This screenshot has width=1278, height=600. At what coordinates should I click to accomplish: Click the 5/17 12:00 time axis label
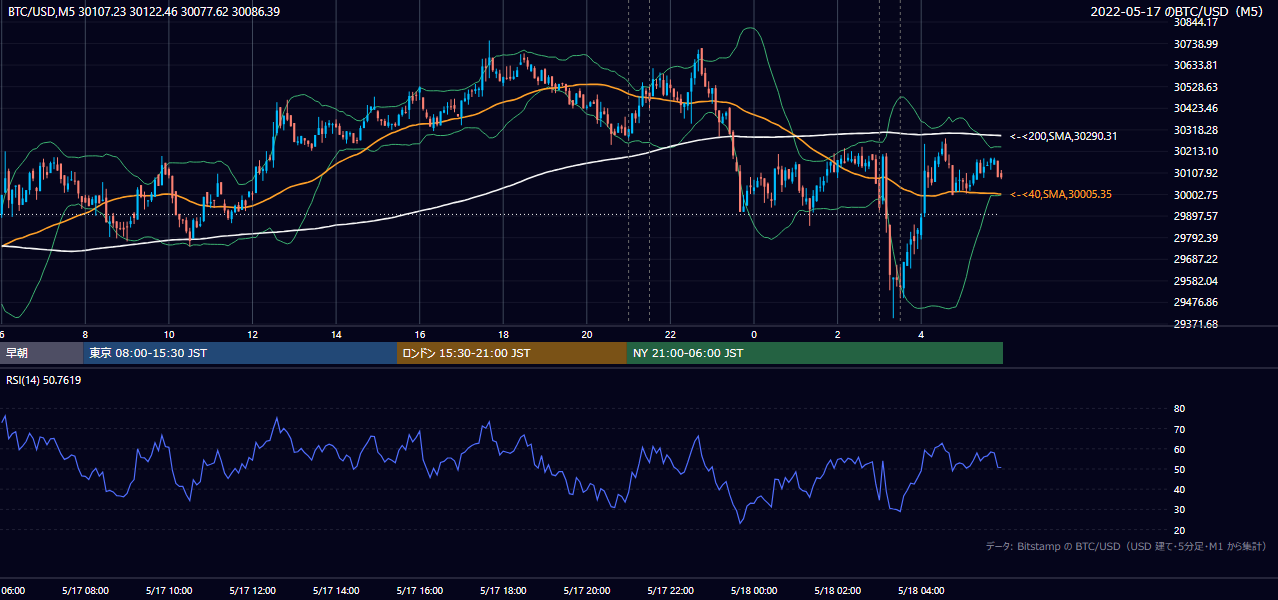coord(252,591)
